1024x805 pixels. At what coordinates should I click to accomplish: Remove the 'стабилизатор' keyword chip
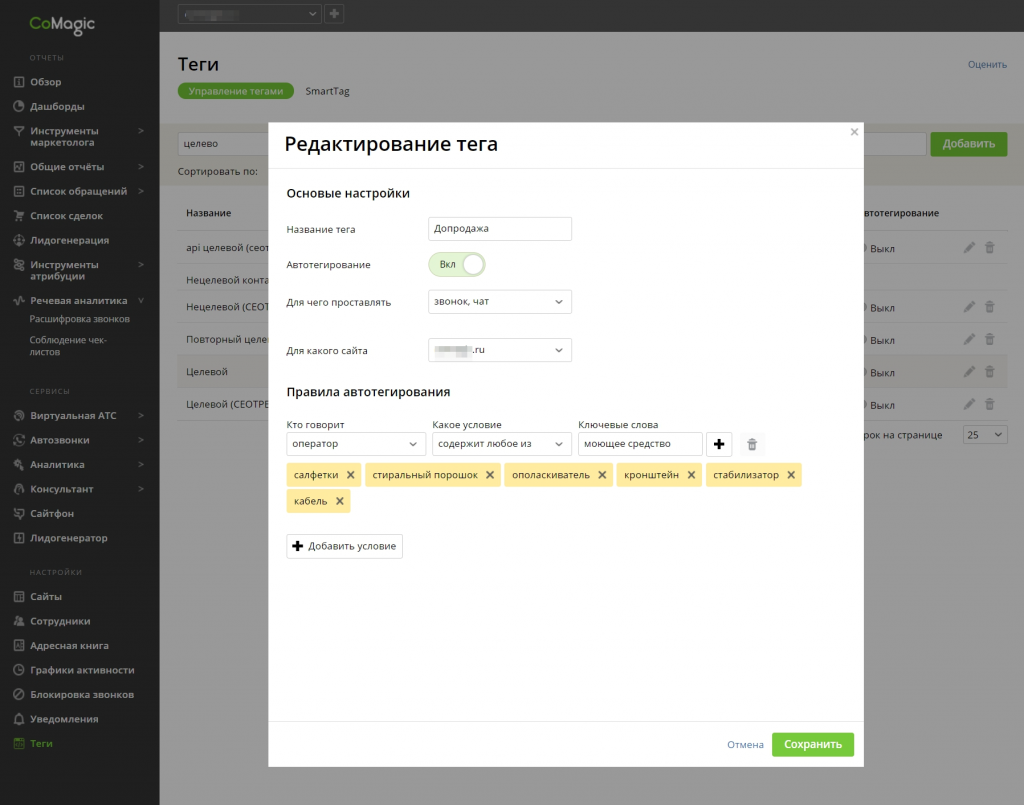point(791,475)
